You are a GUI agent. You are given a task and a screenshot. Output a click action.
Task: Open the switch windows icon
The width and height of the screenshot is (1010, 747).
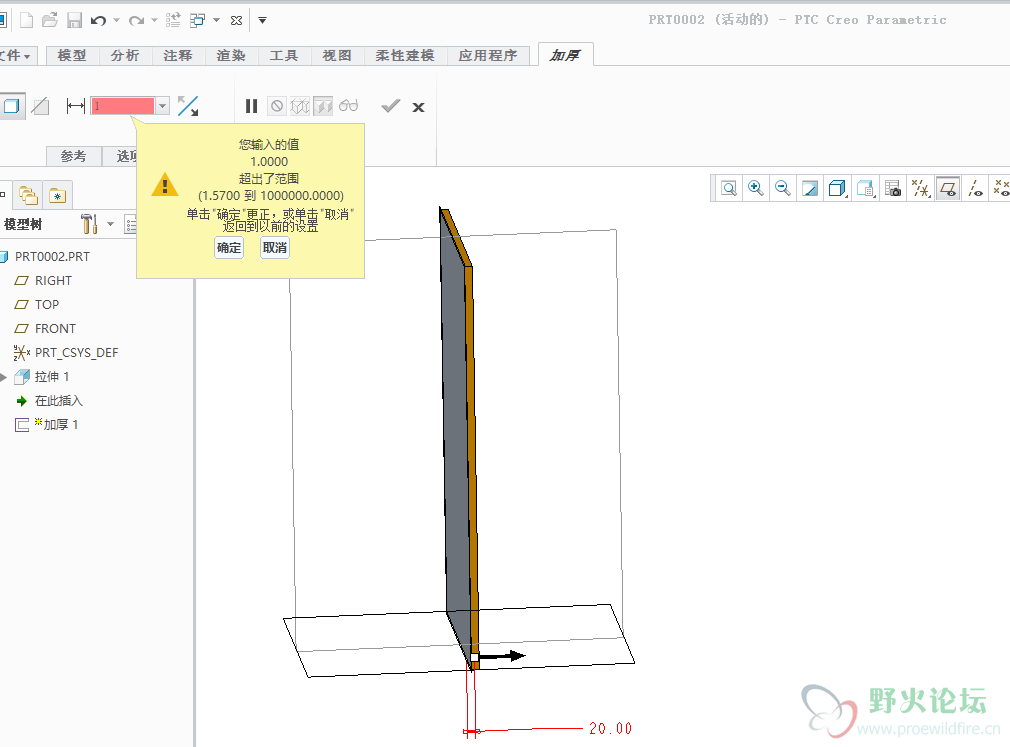pyautogui.click(x=197, y=21)
